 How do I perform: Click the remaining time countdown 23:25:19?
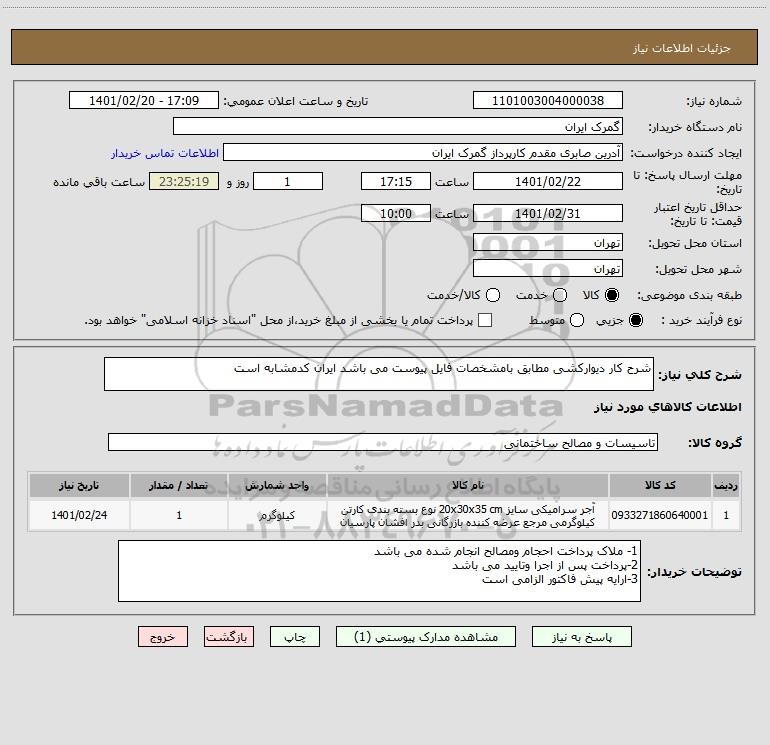point(184,182)
